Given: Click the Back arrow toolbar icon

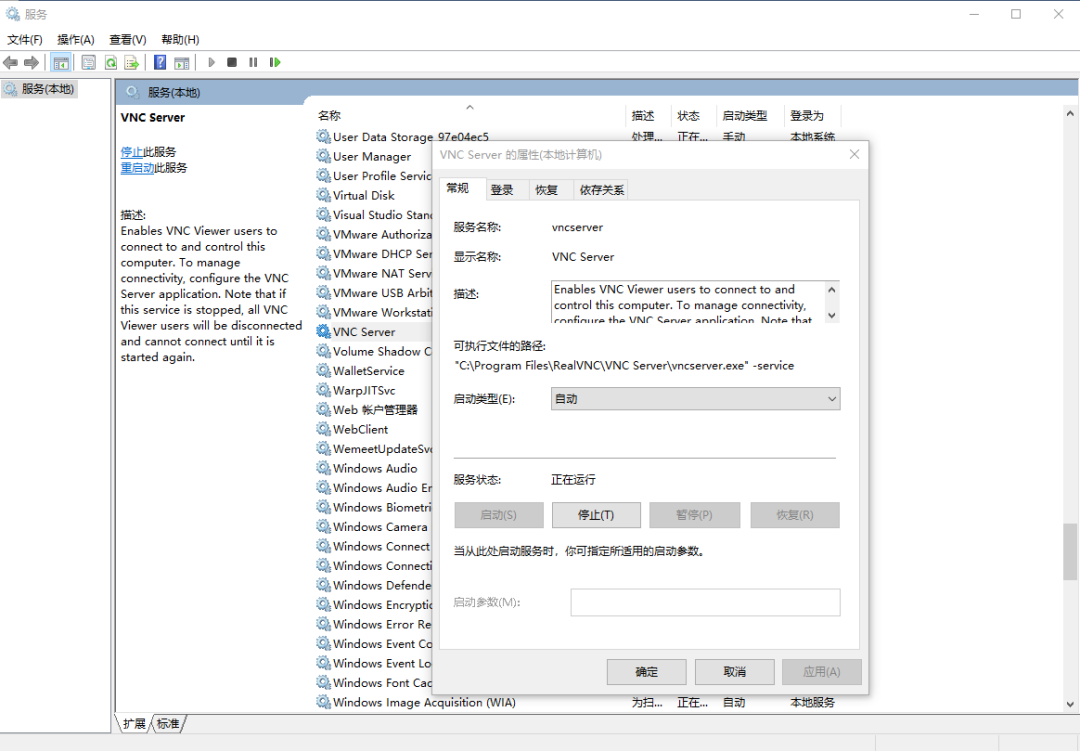Looking at the screenshot, I should point(10,63).
